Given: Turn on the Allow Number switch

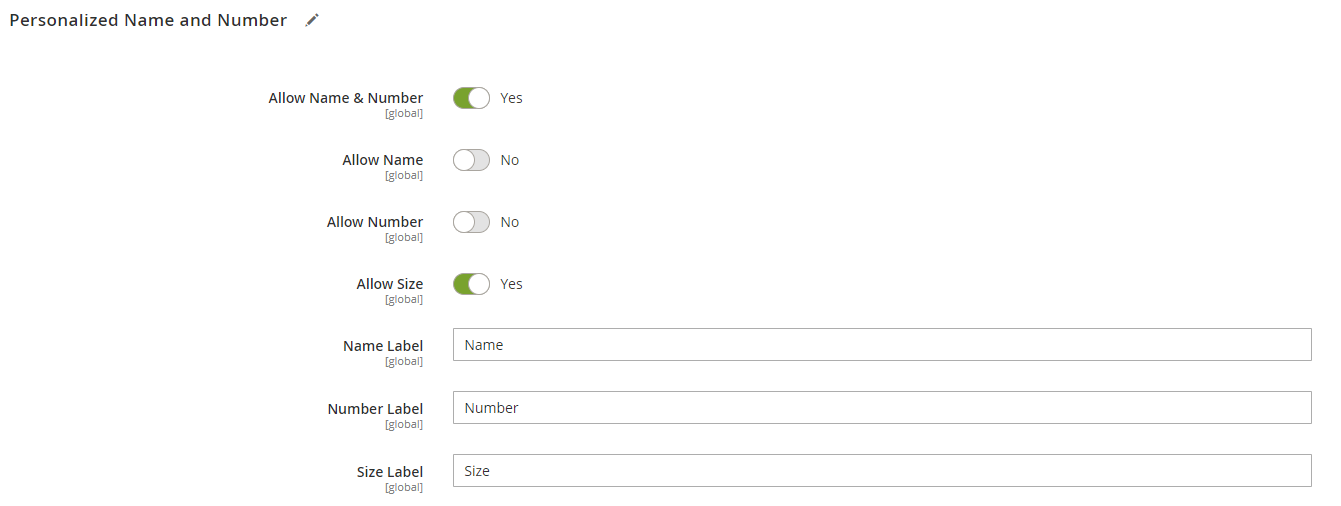Looking at the screenshot, I should [471, 222].
